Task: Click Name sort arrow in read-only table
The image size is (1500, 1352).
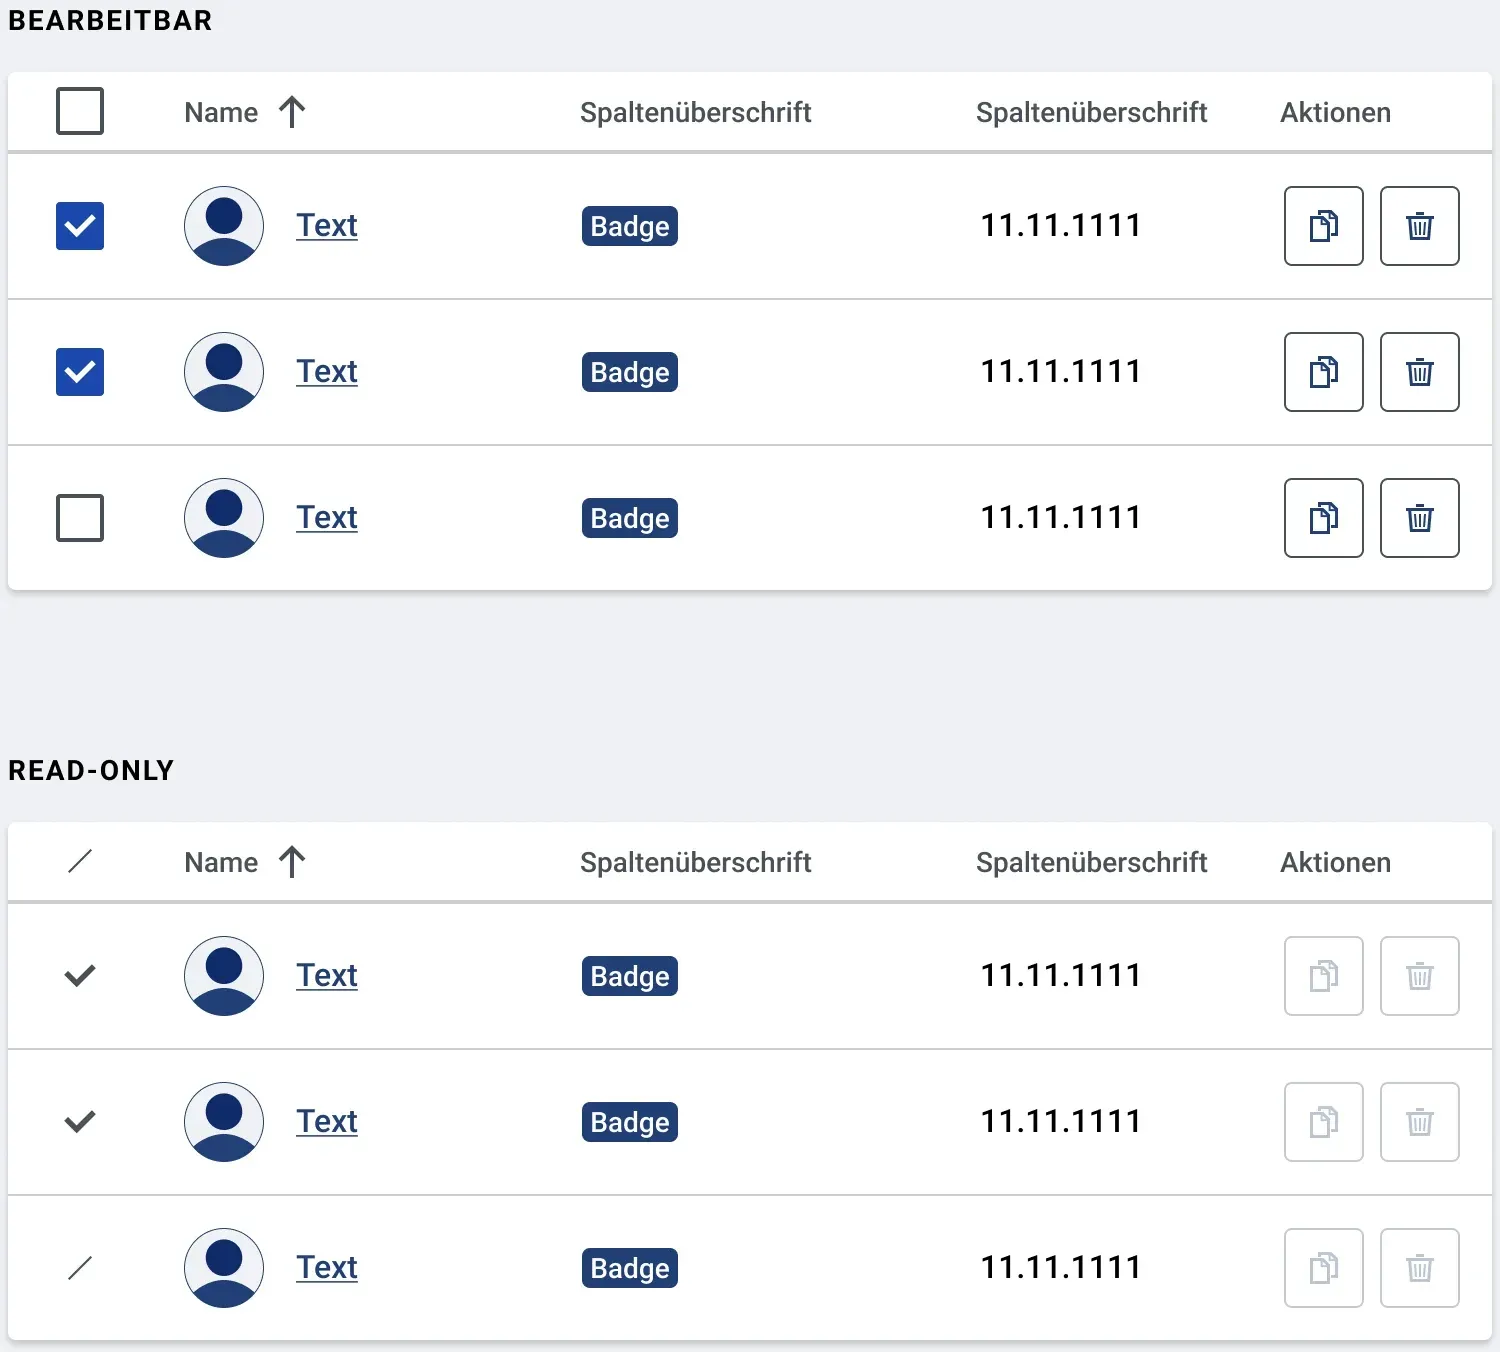Action: (292, 862)
